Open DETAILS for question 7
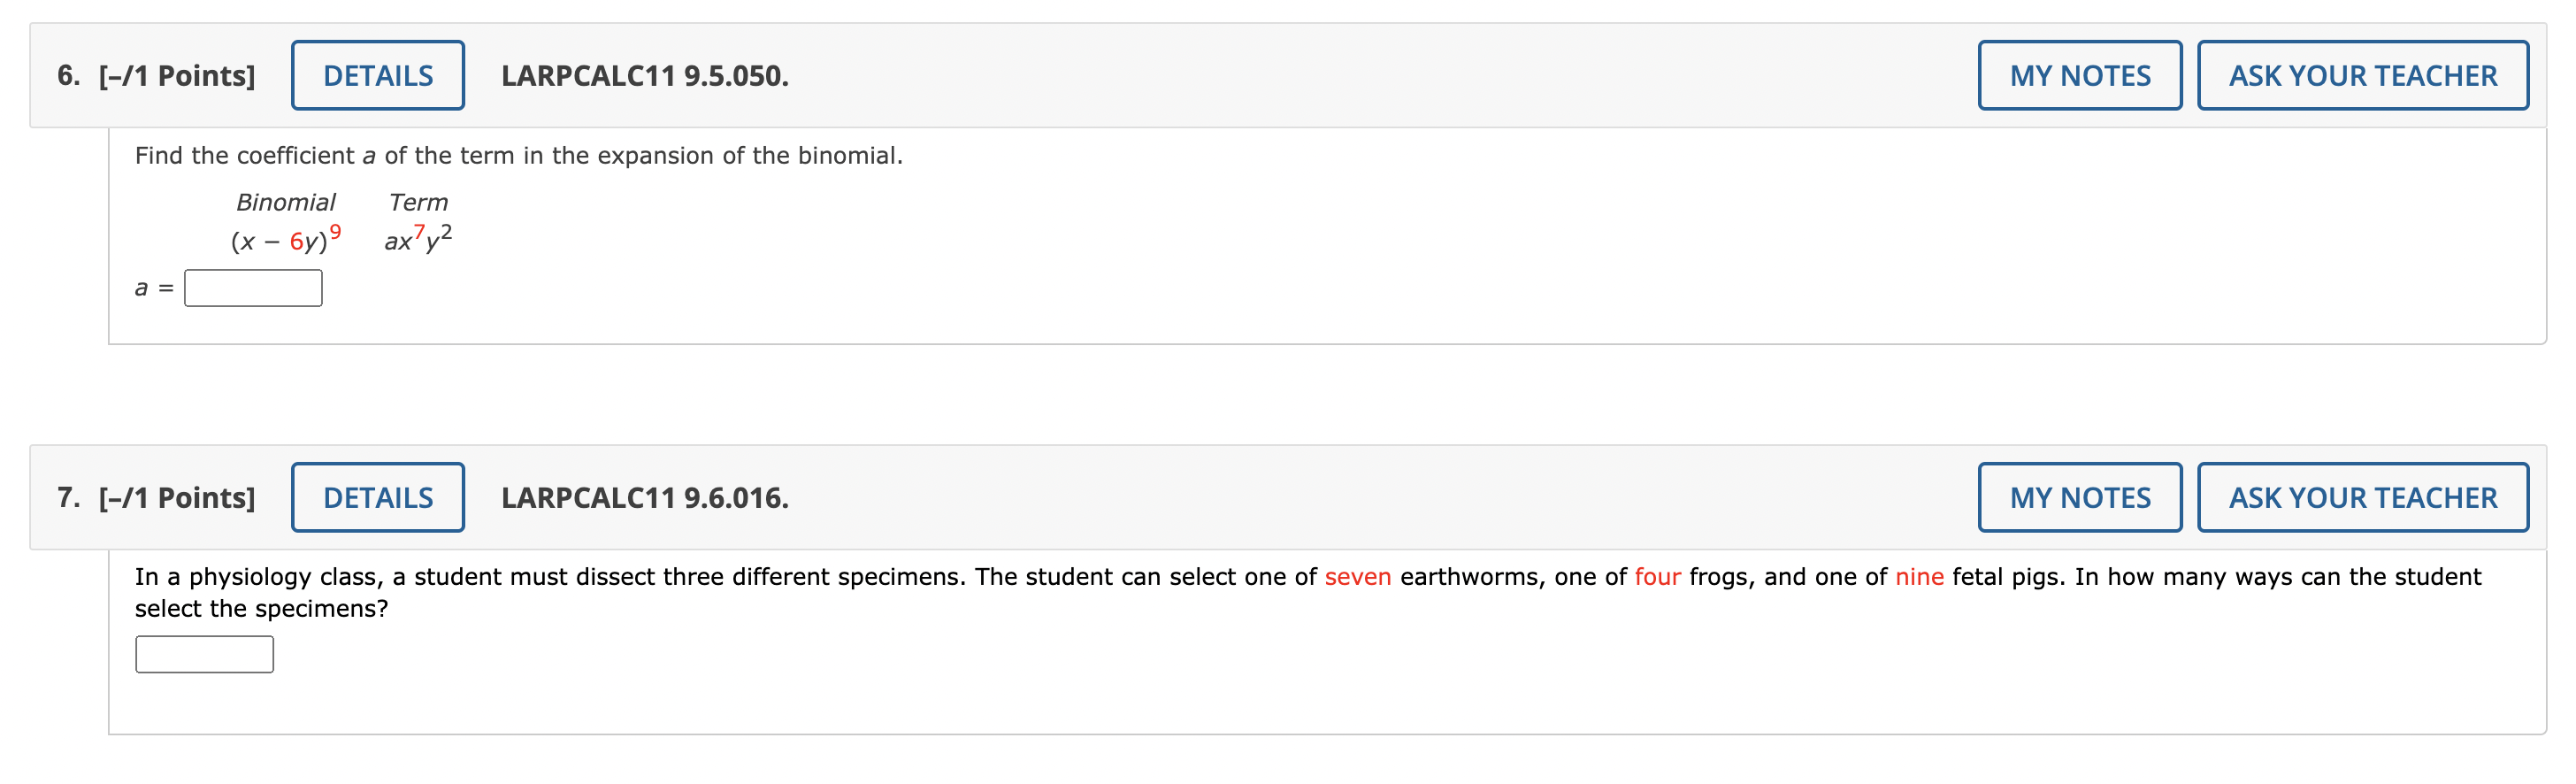Image resolution: width=2576 pixels, height=784 pixels. pyautogui.click(x=377, y=497)
